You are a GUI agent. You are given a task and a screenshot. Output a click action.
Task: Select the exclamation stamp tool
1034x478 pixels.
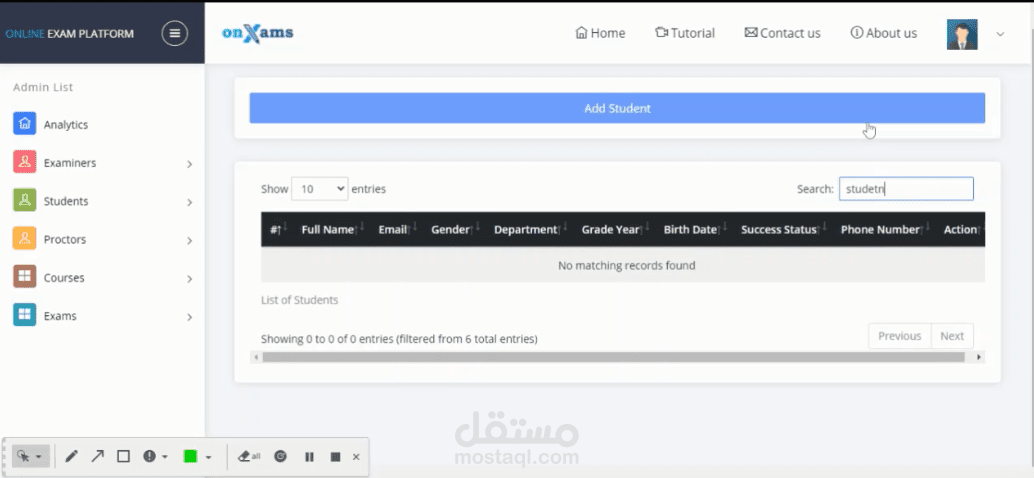point(150,456)
